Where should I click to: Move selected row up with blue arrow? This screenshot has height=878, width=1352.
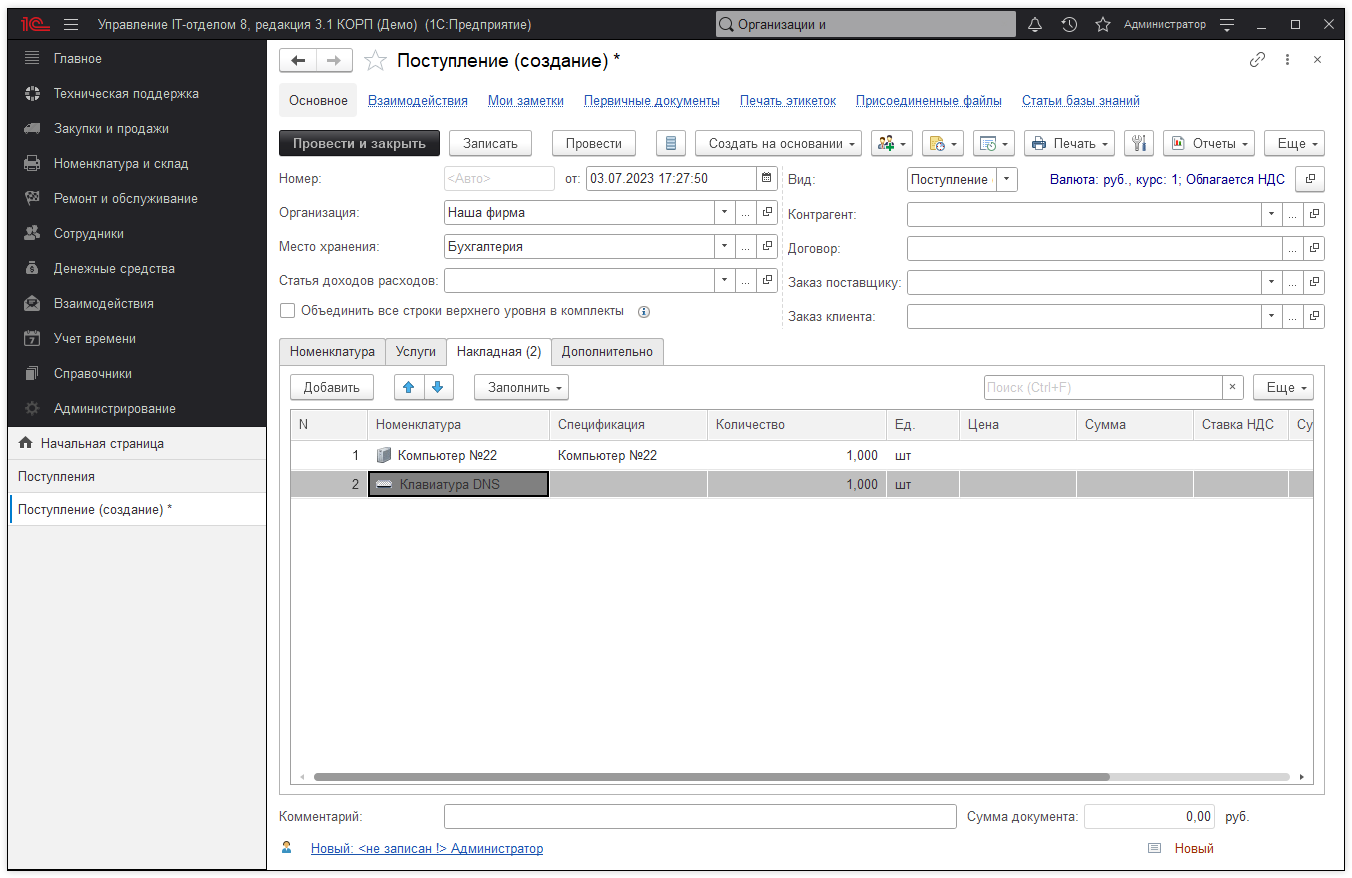tap(409, 387)
